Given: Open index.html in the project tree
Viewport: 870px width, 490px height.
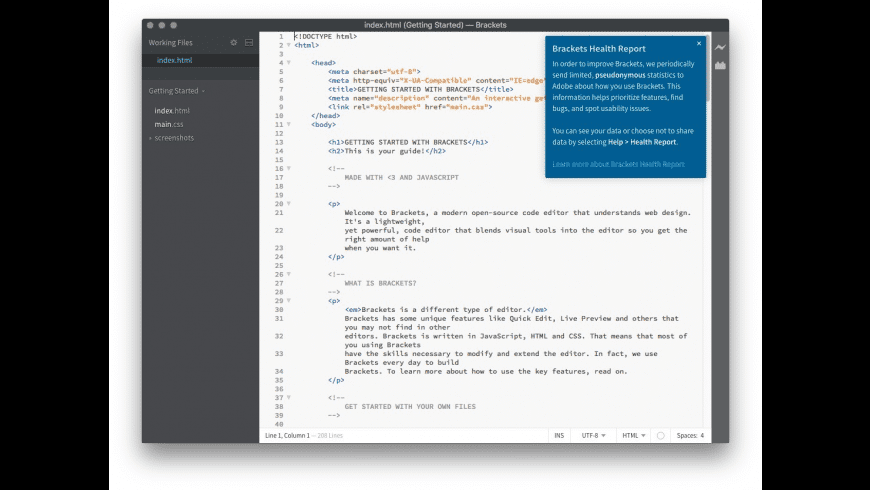Looking at the screenshot, I should pos(171,110).
